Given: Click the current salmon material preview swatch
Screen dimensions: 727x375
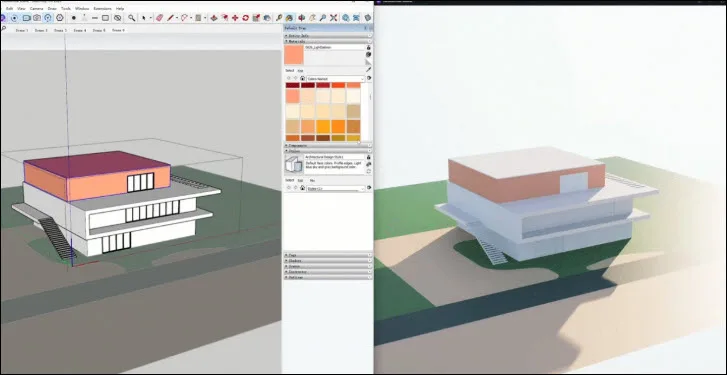Looking at the screenshot, I should coord(293,55).
